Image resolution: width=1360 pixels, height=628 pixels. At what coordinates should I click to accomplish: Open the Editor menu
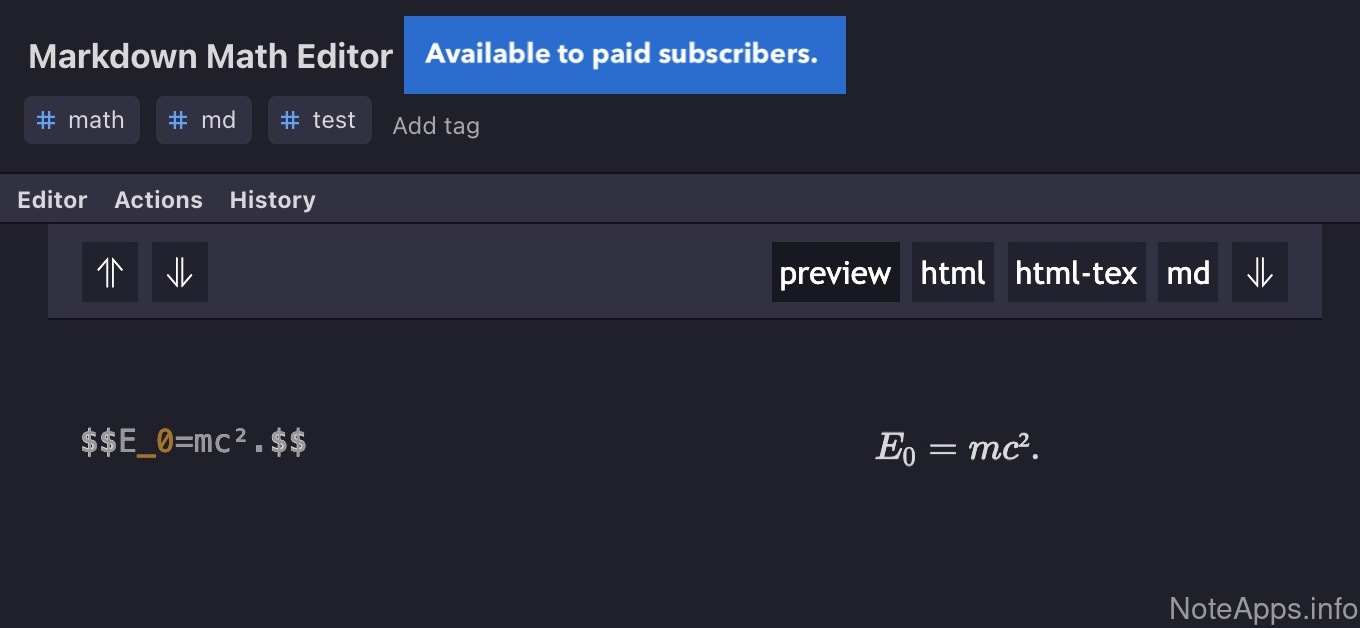tap(52, 200)
